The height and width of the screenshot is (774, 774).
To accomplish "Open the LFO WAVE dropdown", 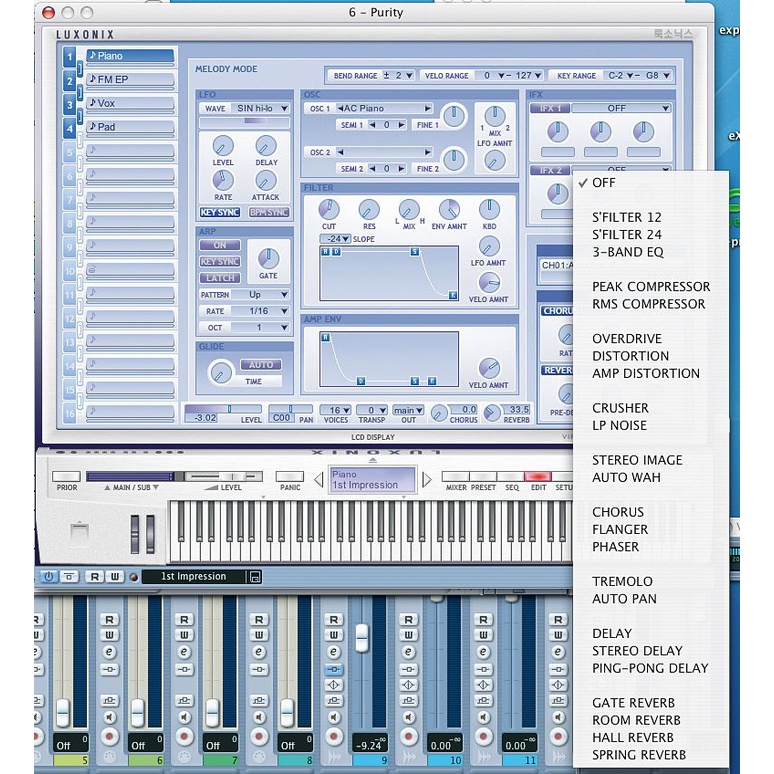I will pyautogui.click(x=258, y=108).
